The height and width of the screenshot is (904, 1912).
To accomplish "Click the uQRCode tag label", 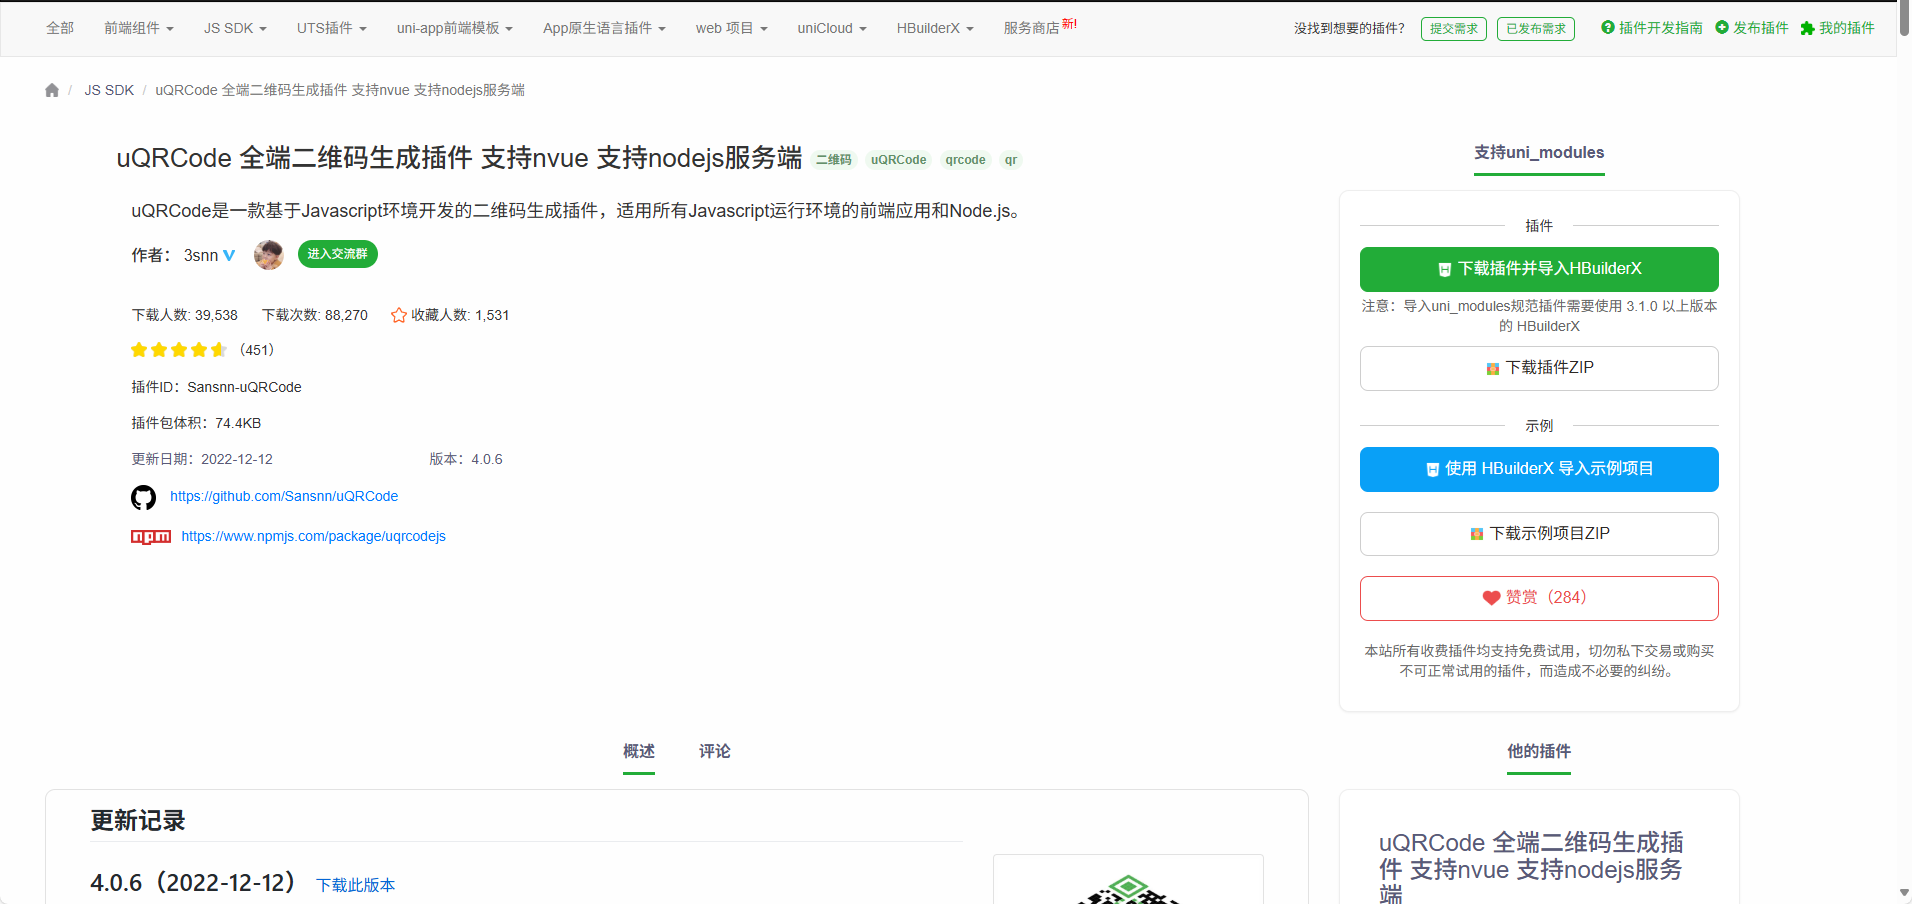I will (x=897, y=160).
